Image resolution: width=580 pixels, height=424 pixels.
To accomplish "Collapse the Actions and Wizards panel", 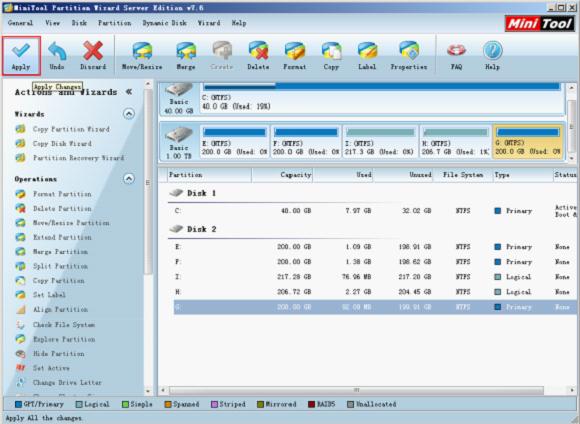I will (x=129, y=92).
